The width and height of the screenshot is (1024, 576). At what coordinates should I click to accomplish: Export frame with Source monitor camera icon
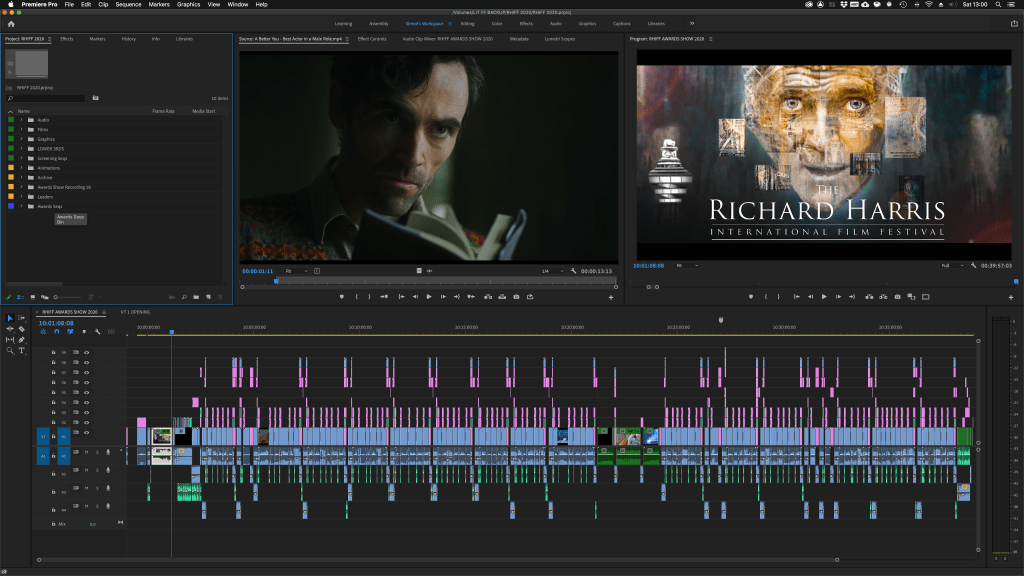[516, 297]
